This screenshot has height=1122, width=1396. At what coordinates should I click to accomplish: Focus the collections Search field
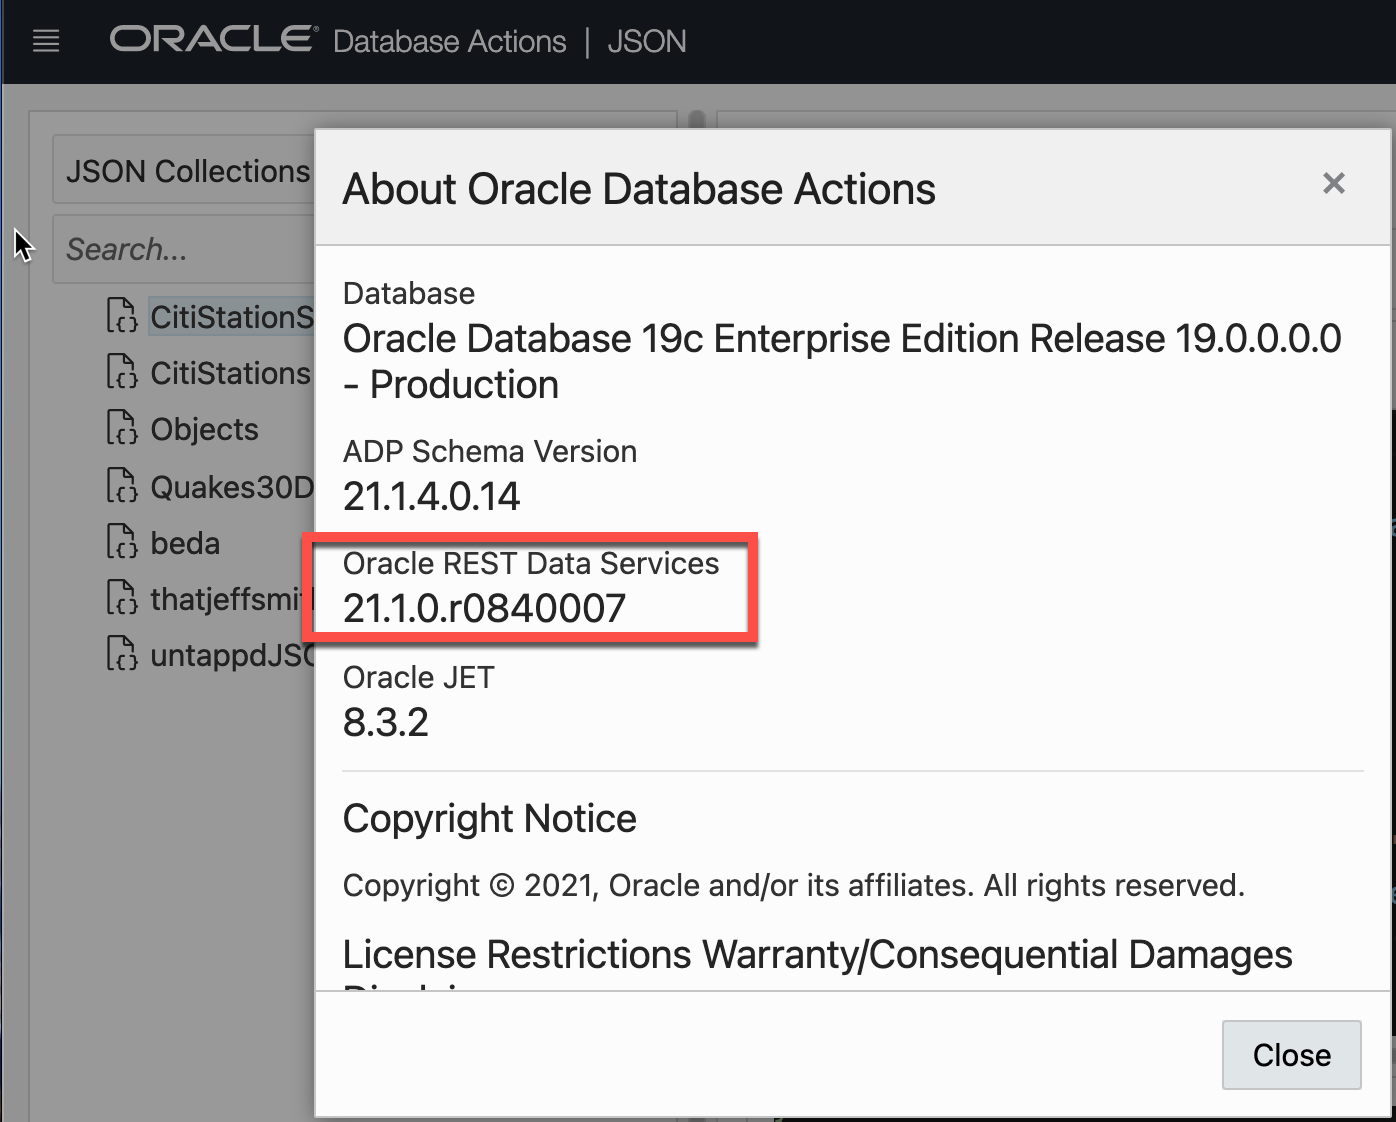pyautogui.click(x=185, y=249)
